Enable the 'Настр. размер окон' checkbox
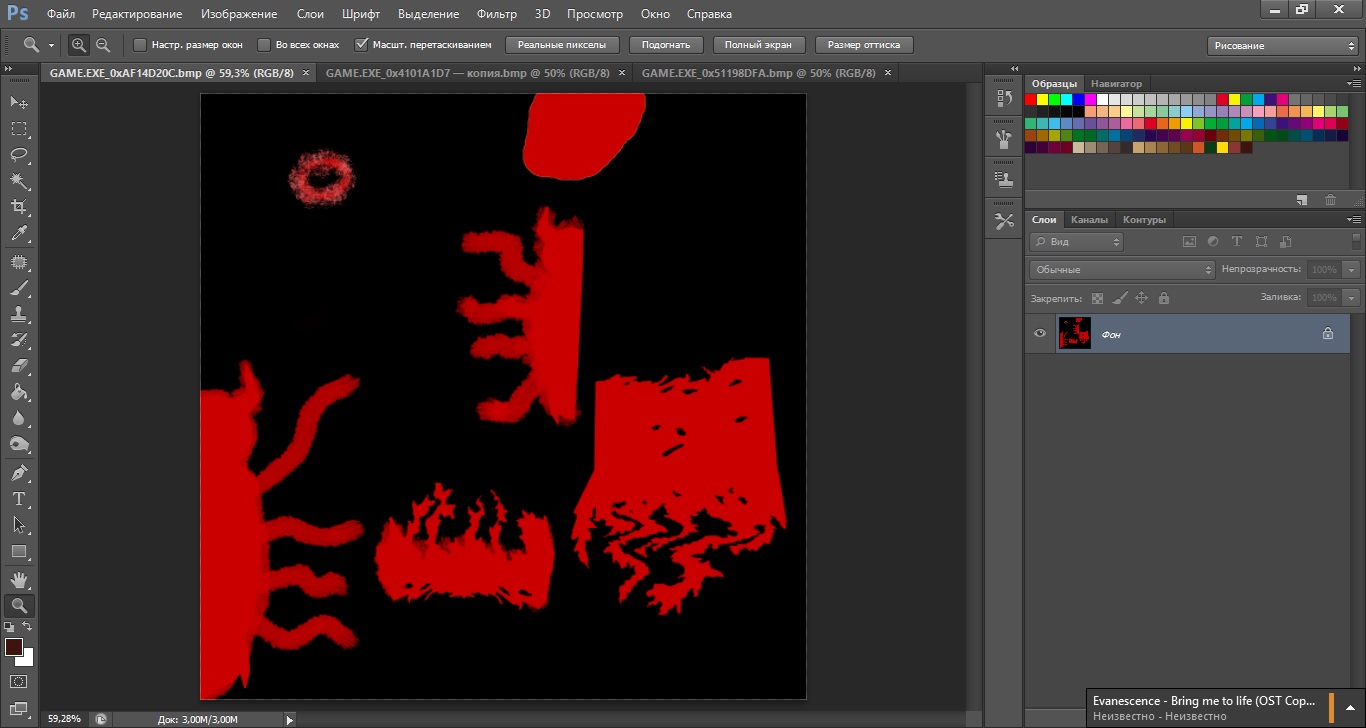 tap(140, 45)
